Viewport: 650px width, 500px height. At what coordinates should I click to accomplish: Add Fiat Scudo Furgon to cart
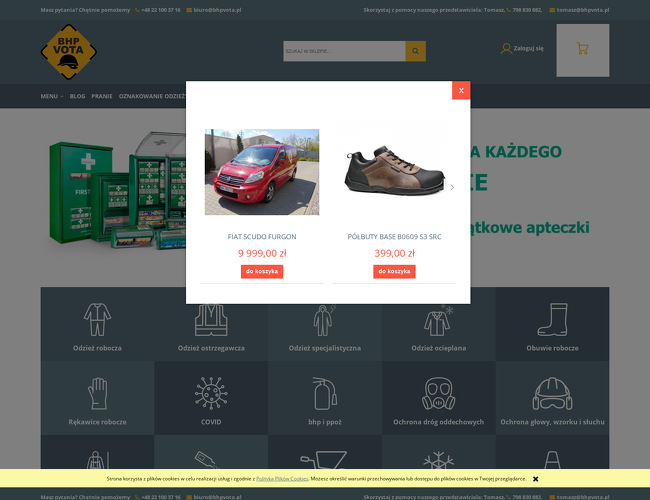[x=262, y=272]
